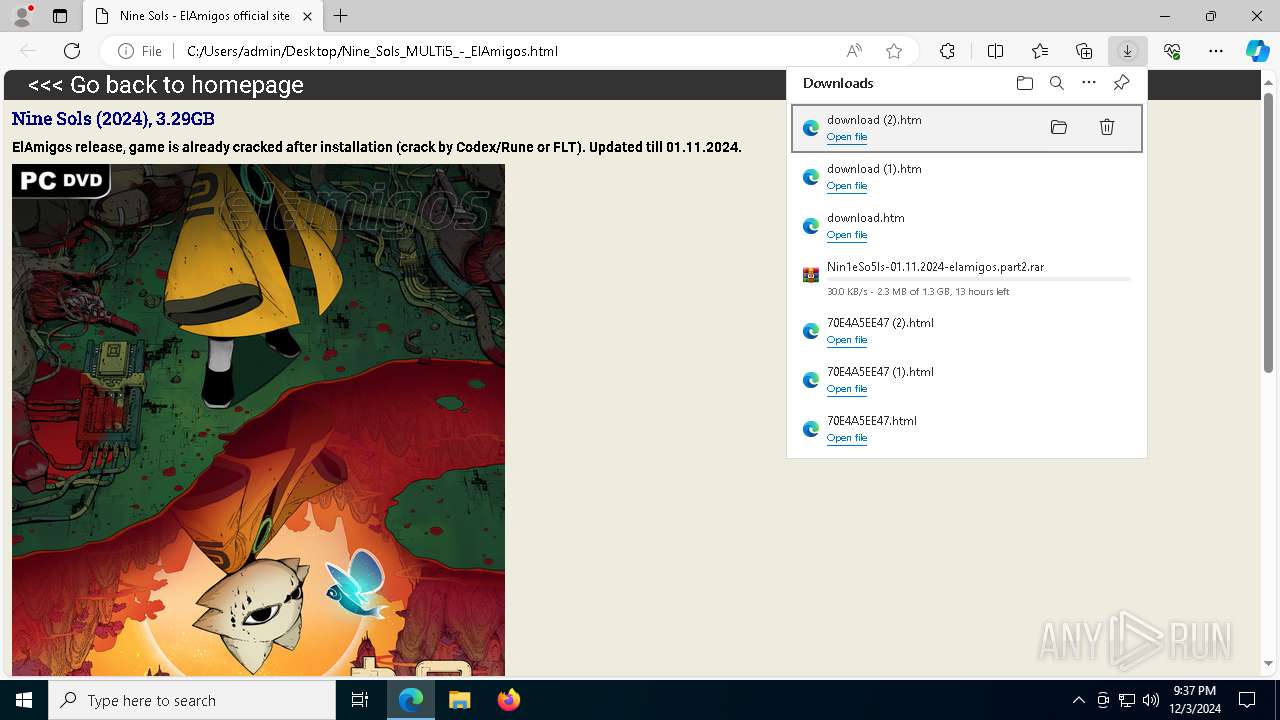Open file link for 70E4A5EE47.html
Image resolution: width=1280 pixels, height=720 pixels.
pyautogui.click(x=847, y=438)
